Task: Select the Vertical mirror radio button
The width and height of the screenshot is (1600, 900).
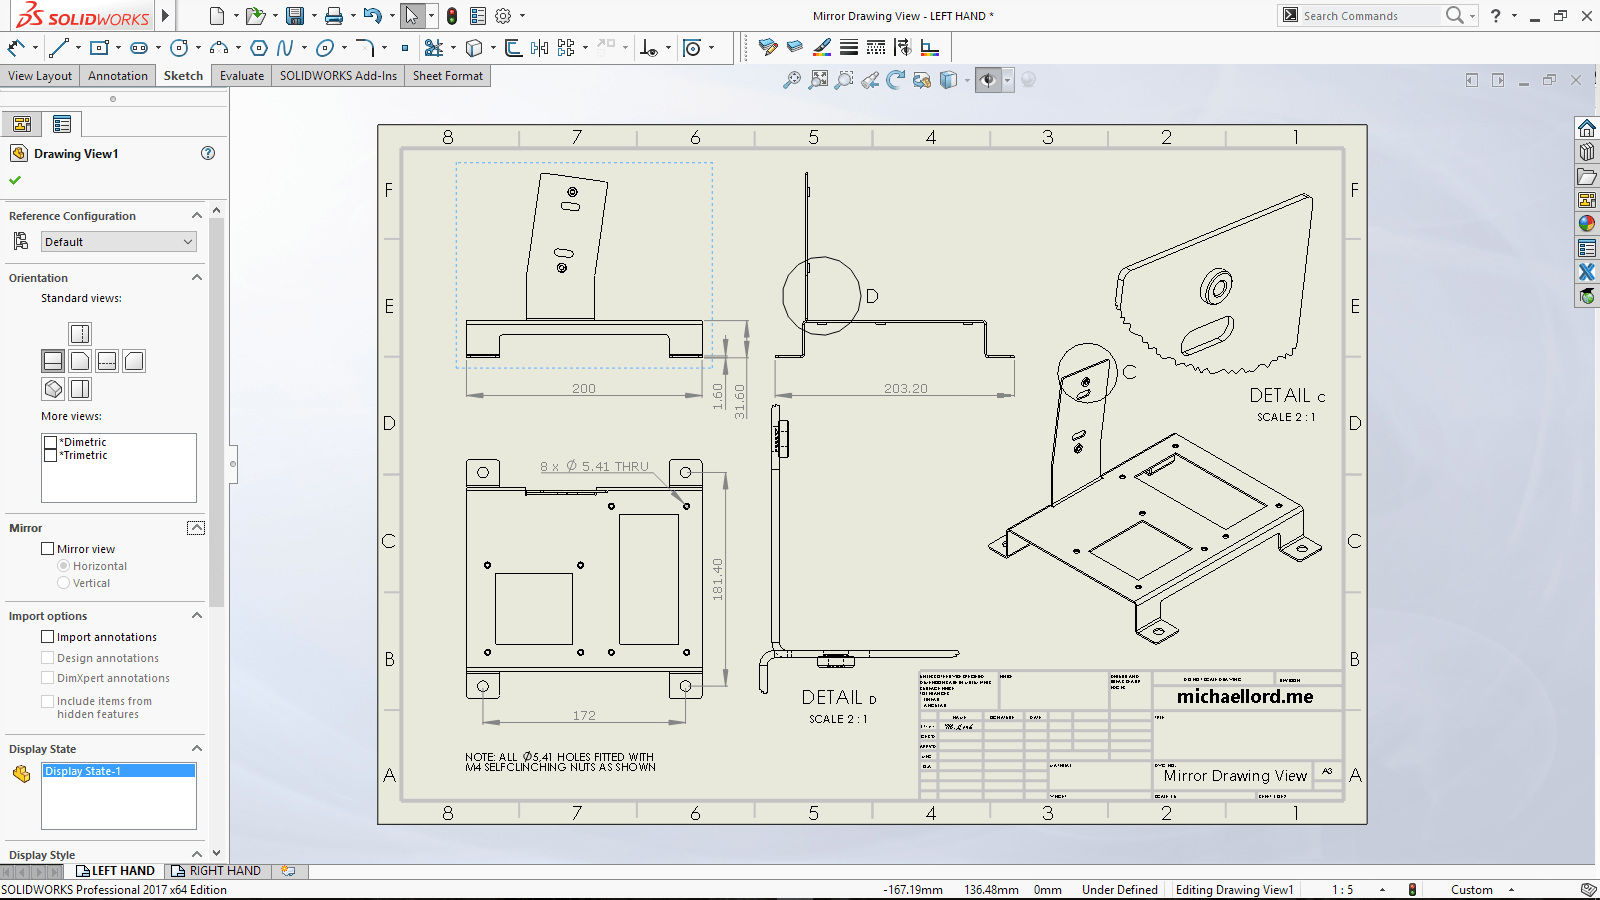Action: point(63,583)
